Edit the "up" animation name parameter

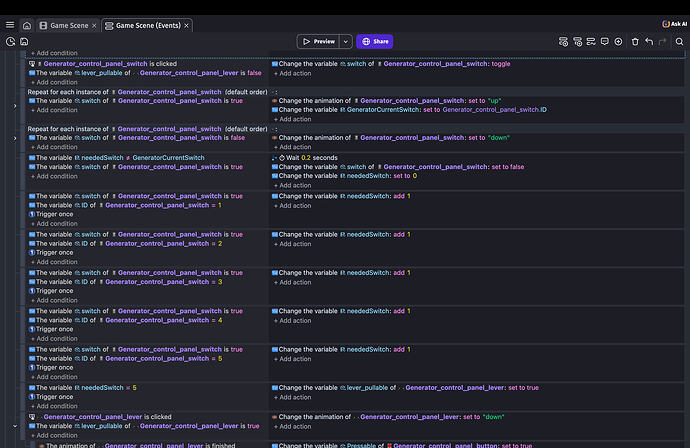click(495, 101)
